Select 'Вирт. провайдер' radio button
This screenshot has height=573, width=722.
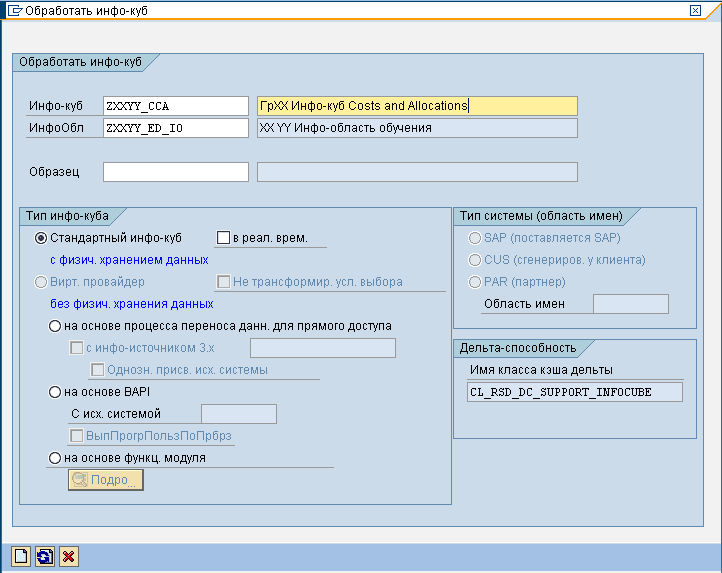41,282
